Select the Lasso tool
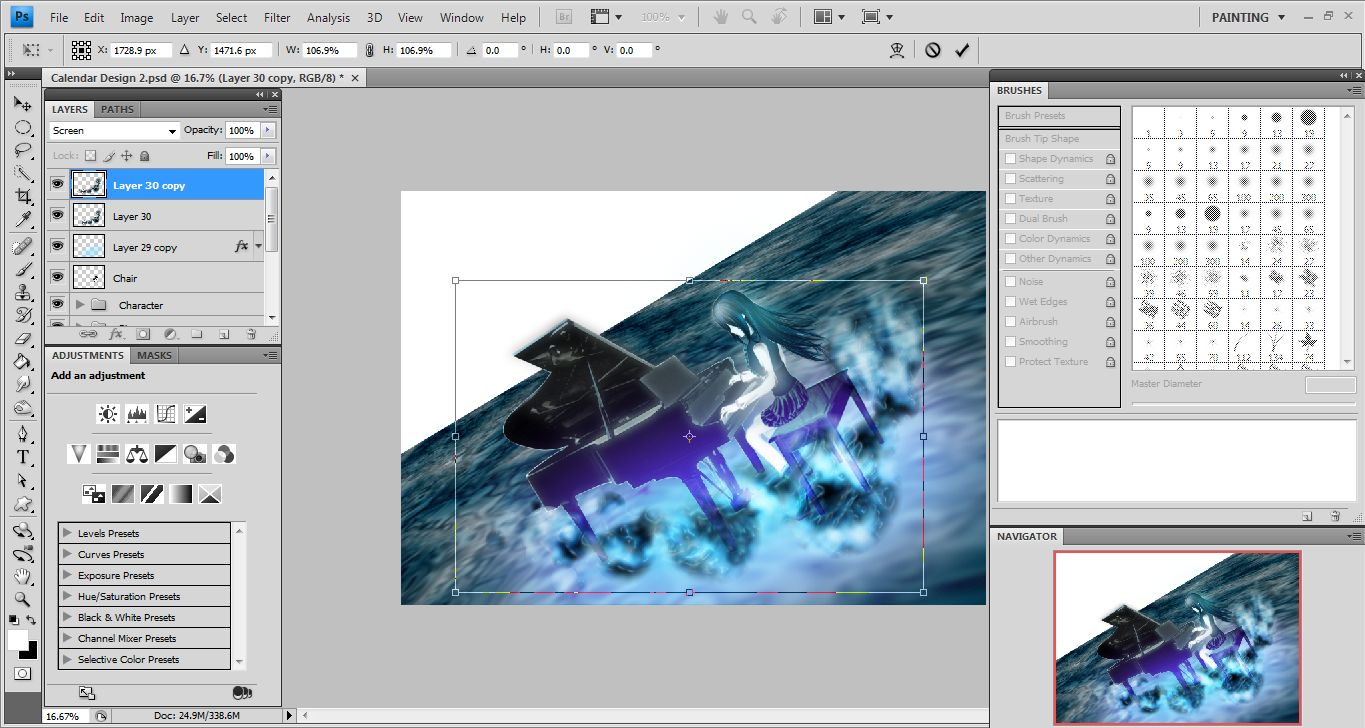 22,151
